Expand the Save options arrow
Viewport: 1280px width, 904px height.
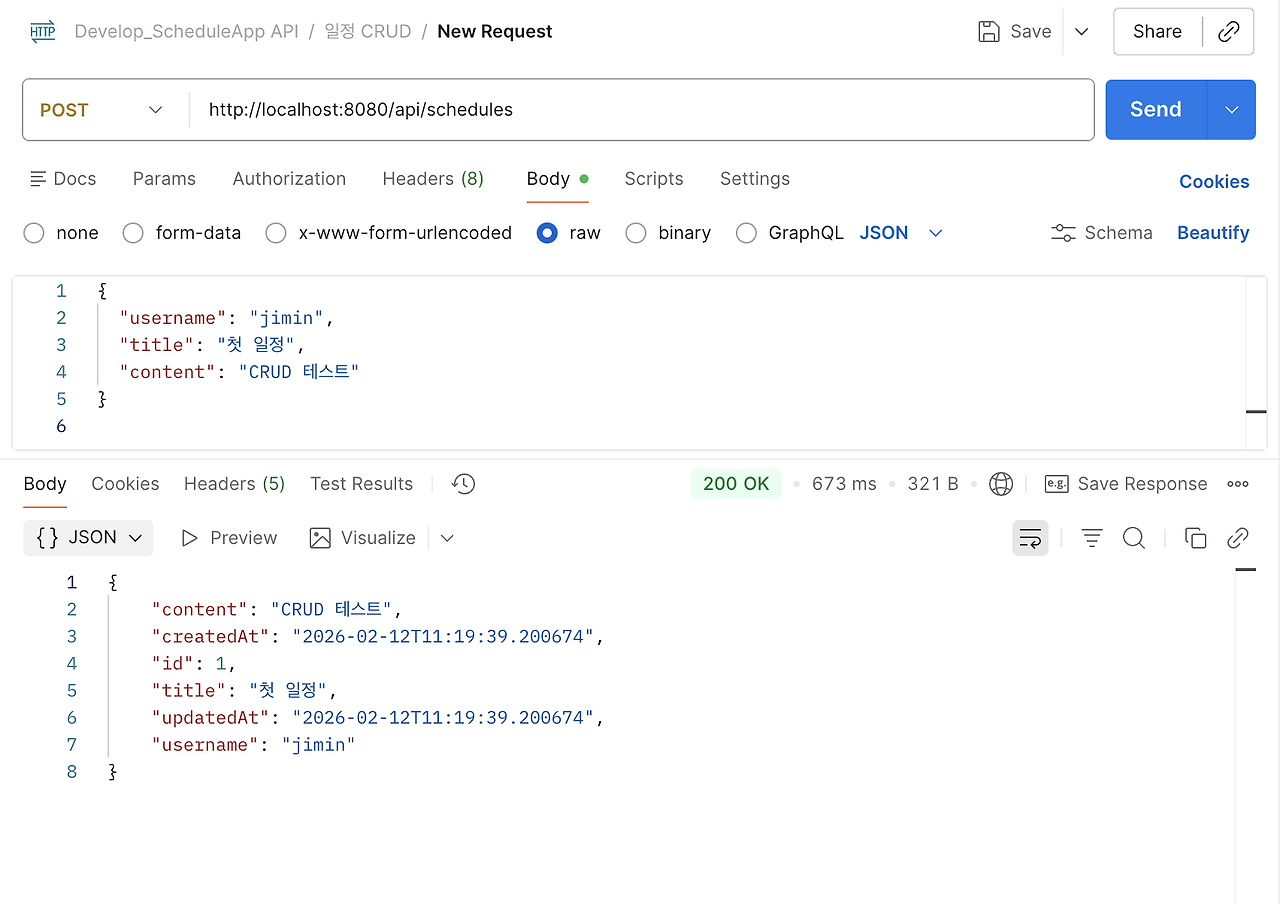1081,32
